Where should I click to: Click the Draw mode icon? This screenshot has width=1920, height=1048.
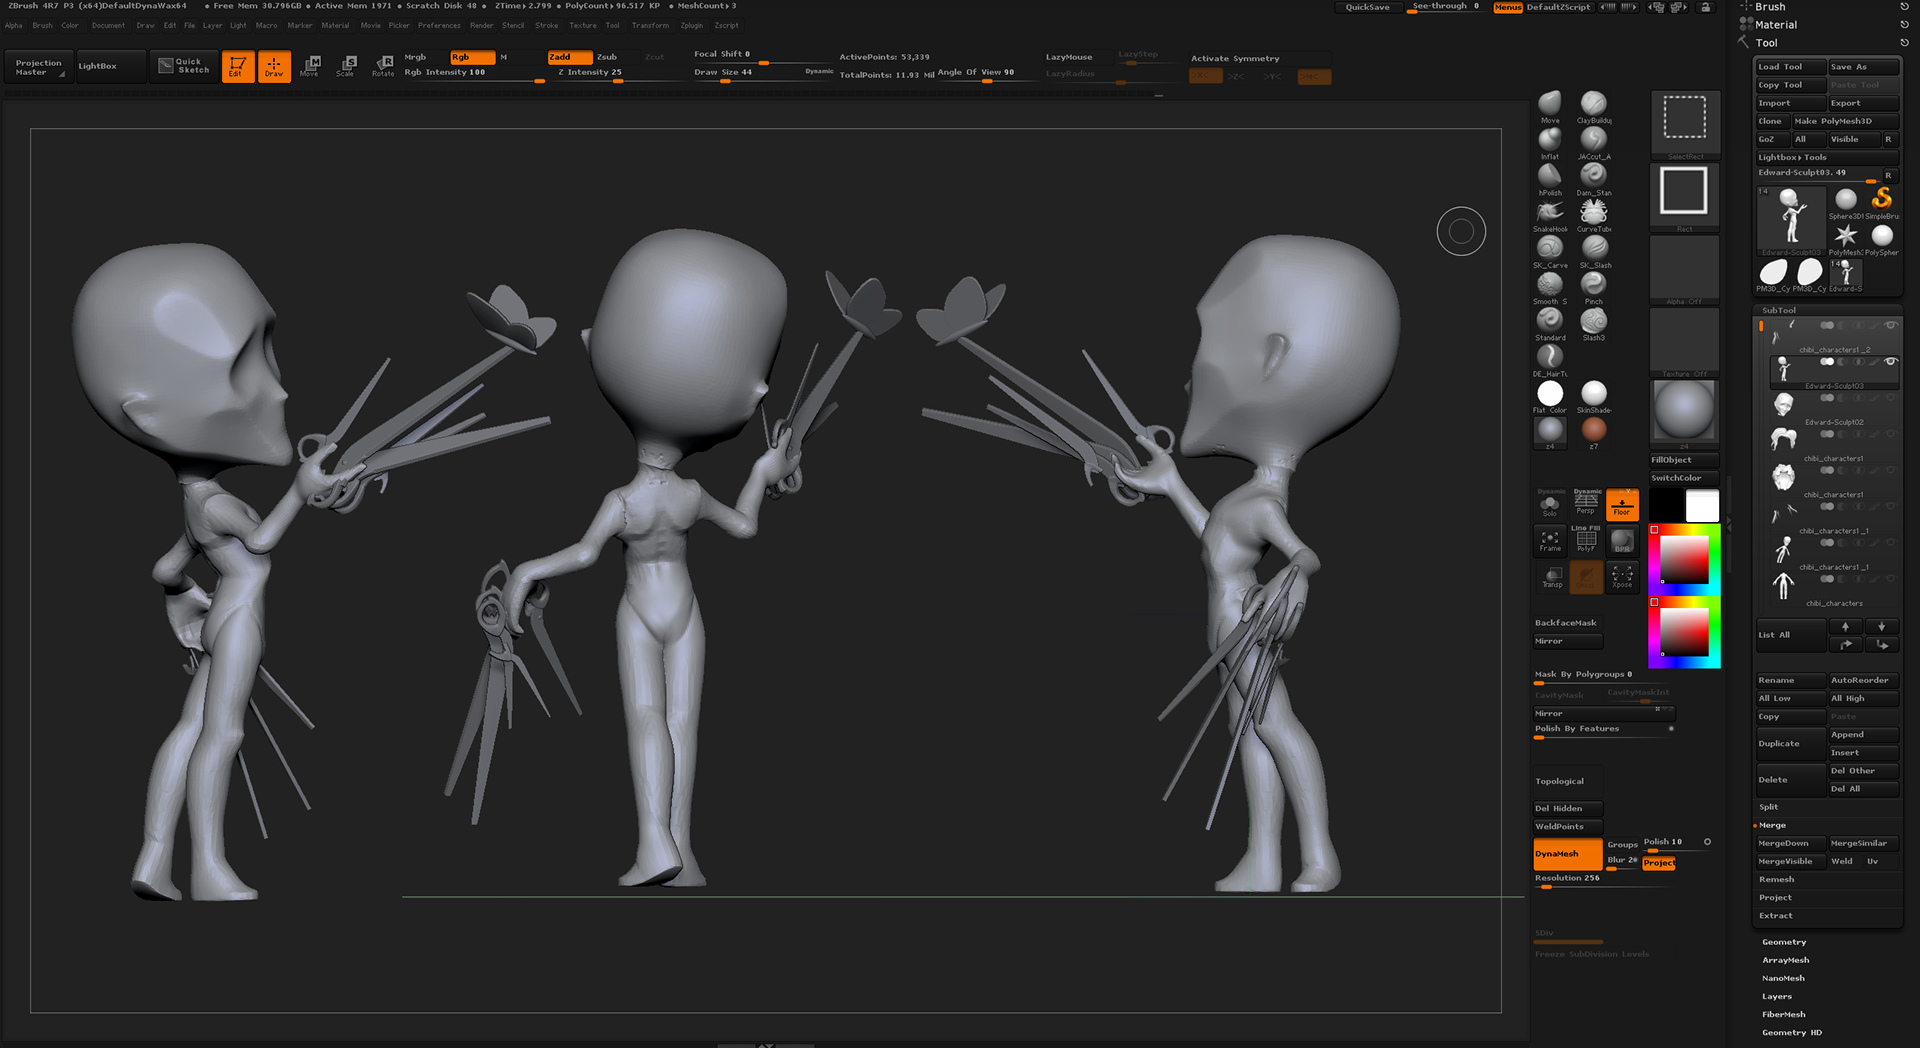(274, 66)
